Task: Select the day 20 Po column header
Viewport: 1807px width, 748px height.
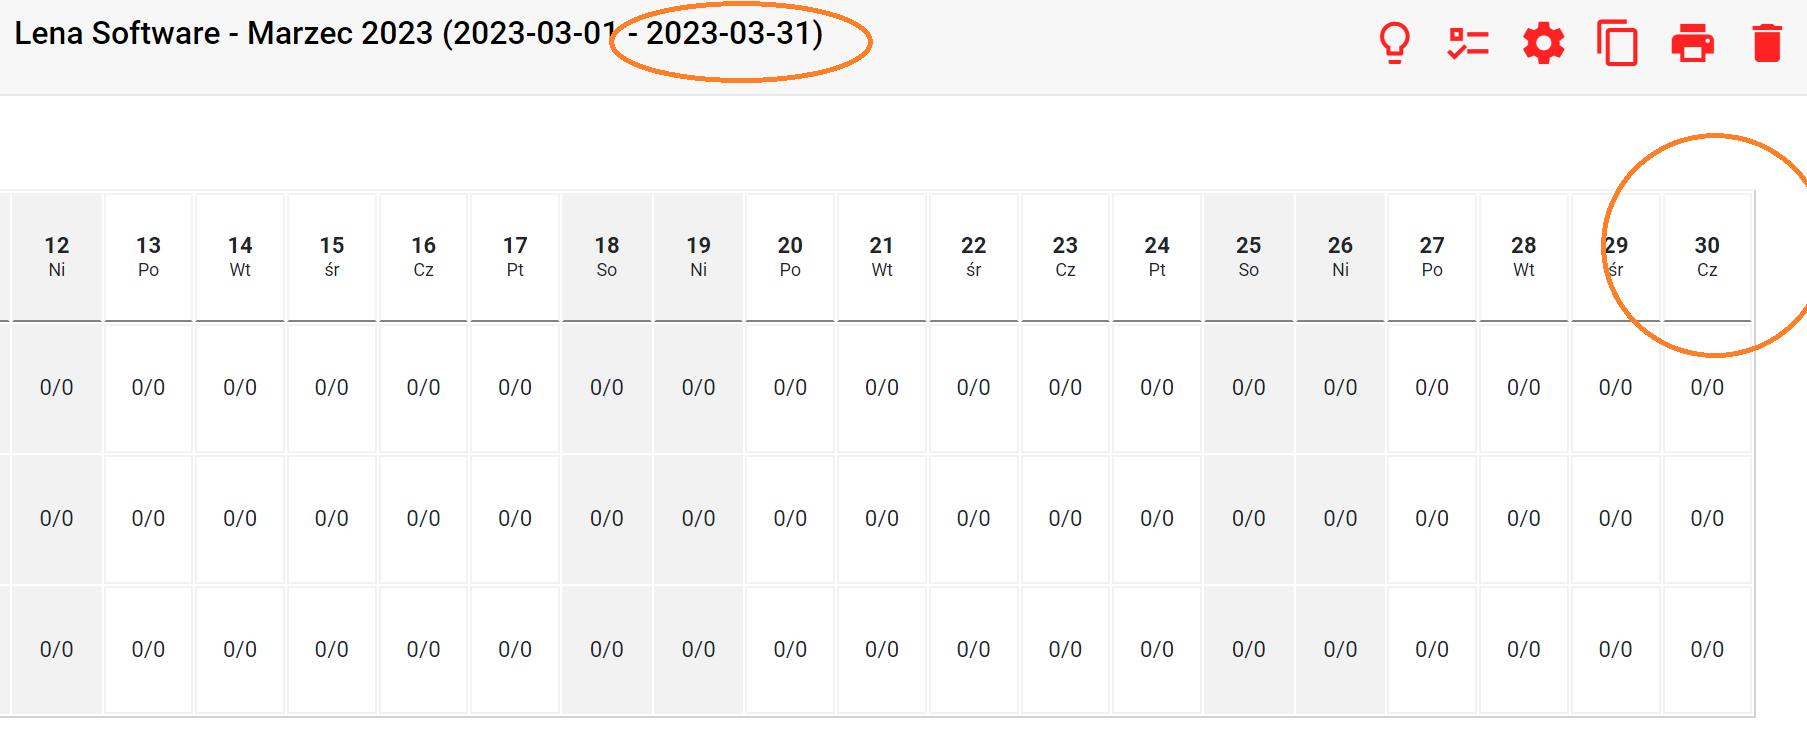Action: 790,256
